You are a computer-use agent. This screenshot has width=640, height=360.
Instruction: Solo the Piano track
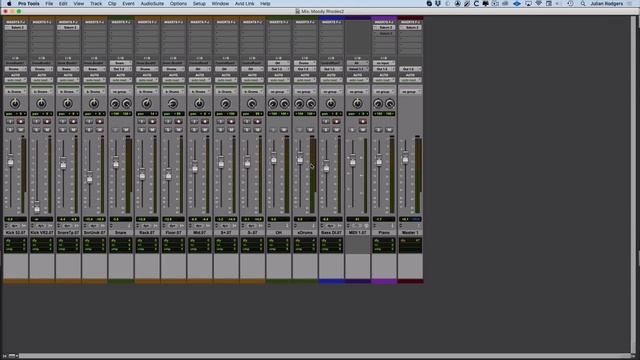[x=379, y=130]
